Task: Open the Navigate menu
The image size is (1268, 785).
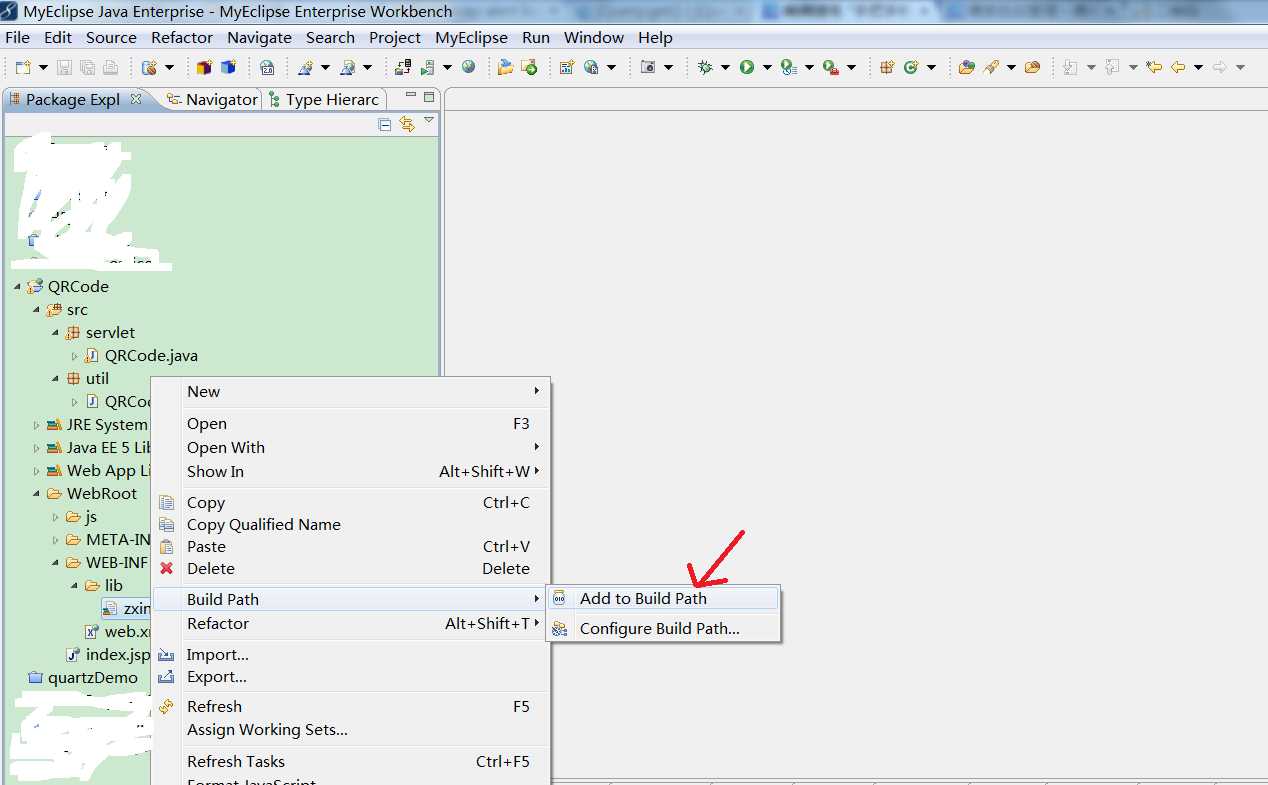Action: 259,37
